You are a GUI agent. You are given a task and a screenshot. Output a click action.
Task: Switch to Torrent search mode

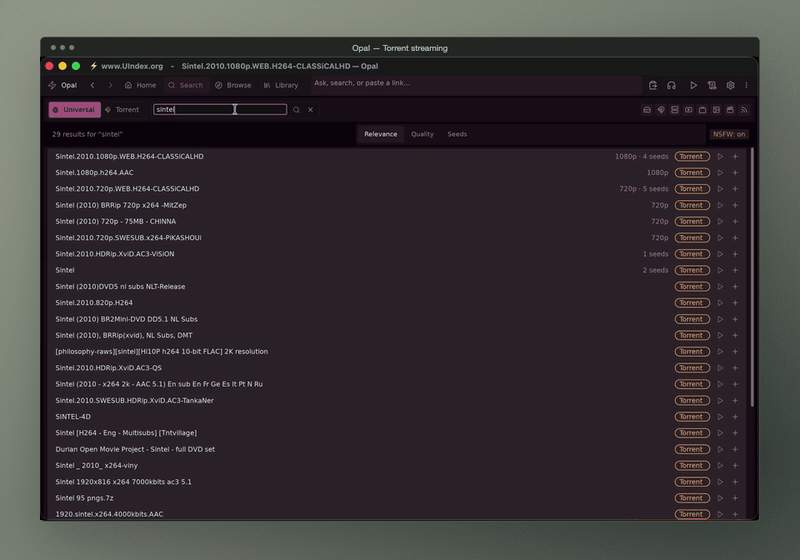click(x=122, y=110)
